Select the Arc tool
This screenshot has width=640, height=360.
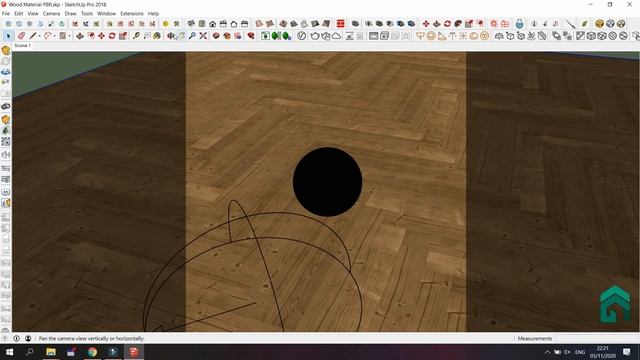click(47, 36)
